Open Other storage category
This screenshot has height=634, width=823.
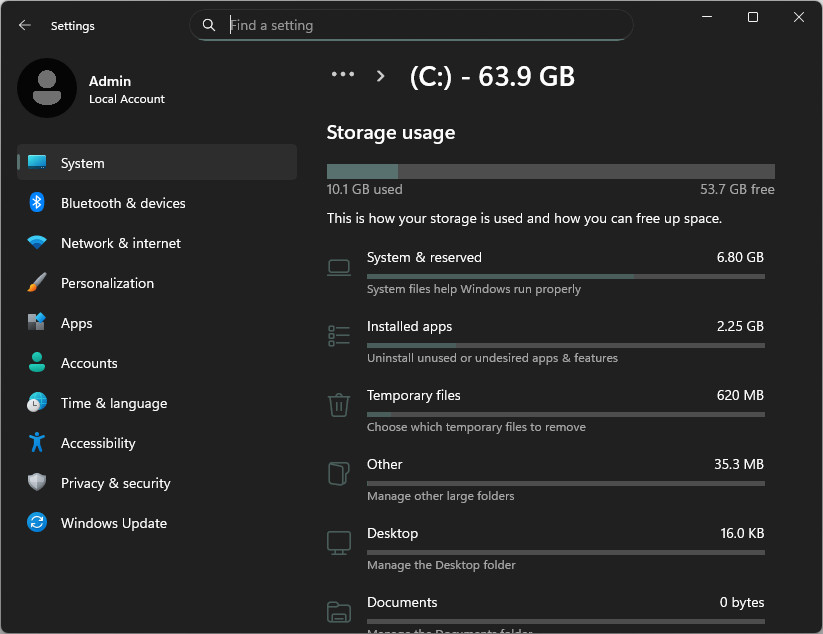546,480
